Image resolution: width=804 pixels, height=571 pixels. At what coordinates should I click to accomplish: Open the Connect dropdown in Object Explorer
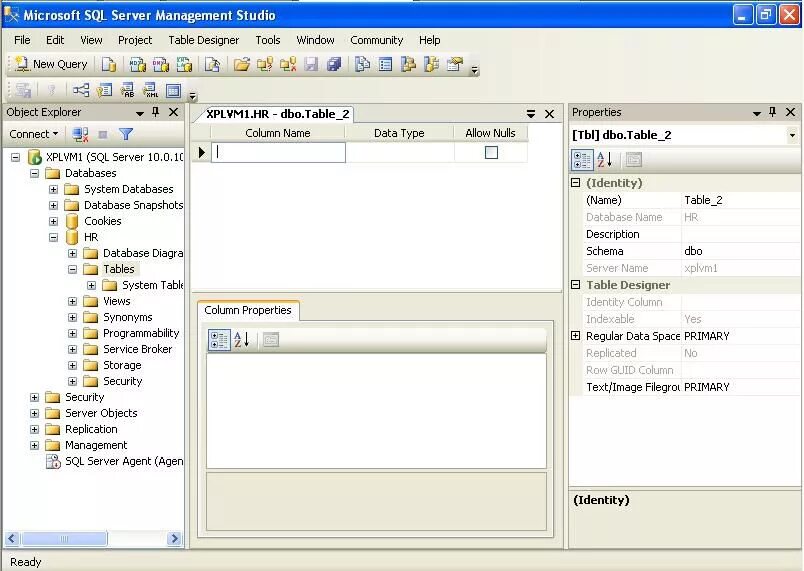point(33,134)
